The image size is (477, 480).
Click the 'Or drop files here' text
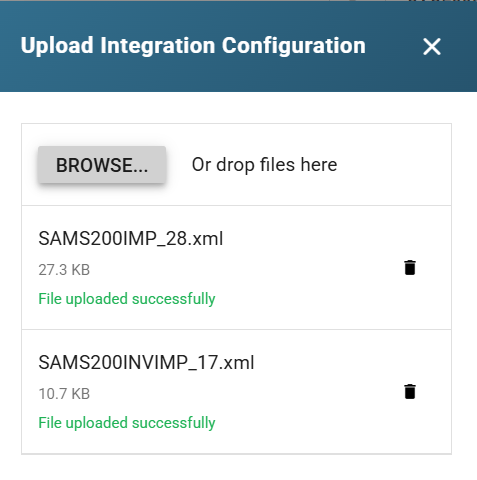pyautogui.click(x=264, y=165)
